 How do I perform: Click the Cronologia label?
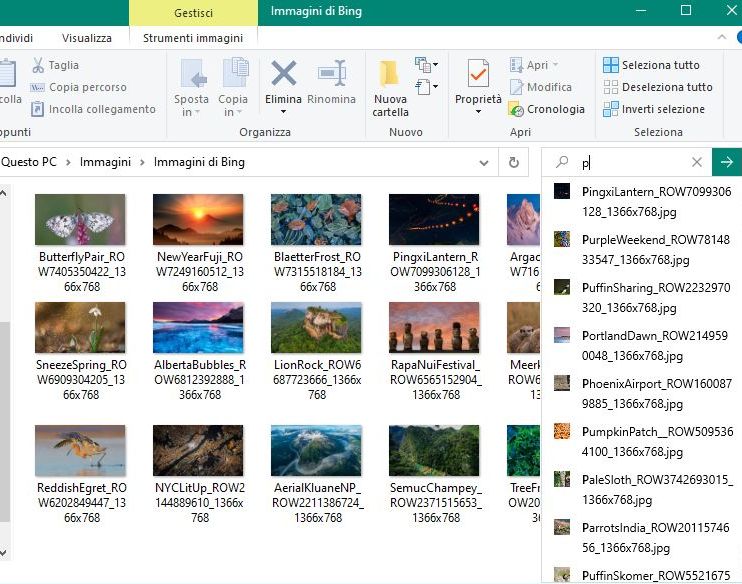pos(556,109)
